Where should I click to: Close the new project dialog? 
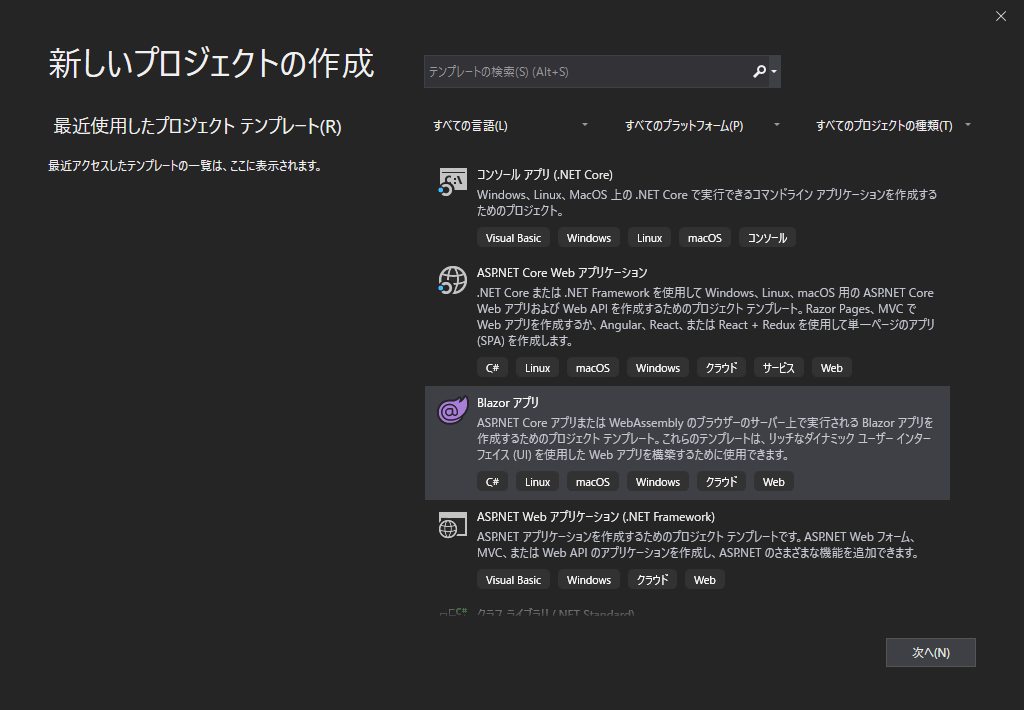(1000, 16)
